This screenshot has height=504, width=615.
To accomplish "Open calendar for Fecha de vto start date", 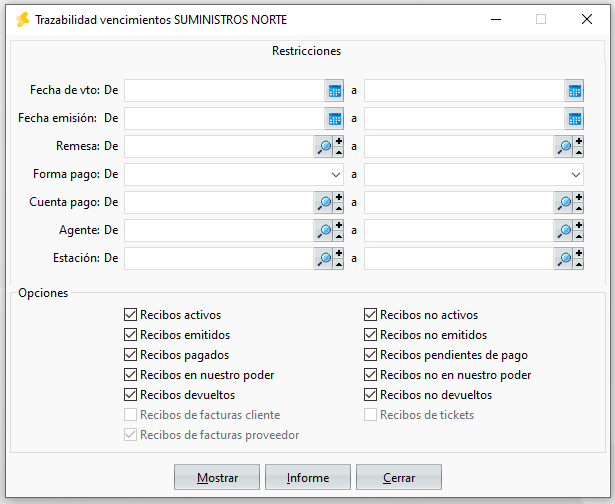I will [334, 91].
